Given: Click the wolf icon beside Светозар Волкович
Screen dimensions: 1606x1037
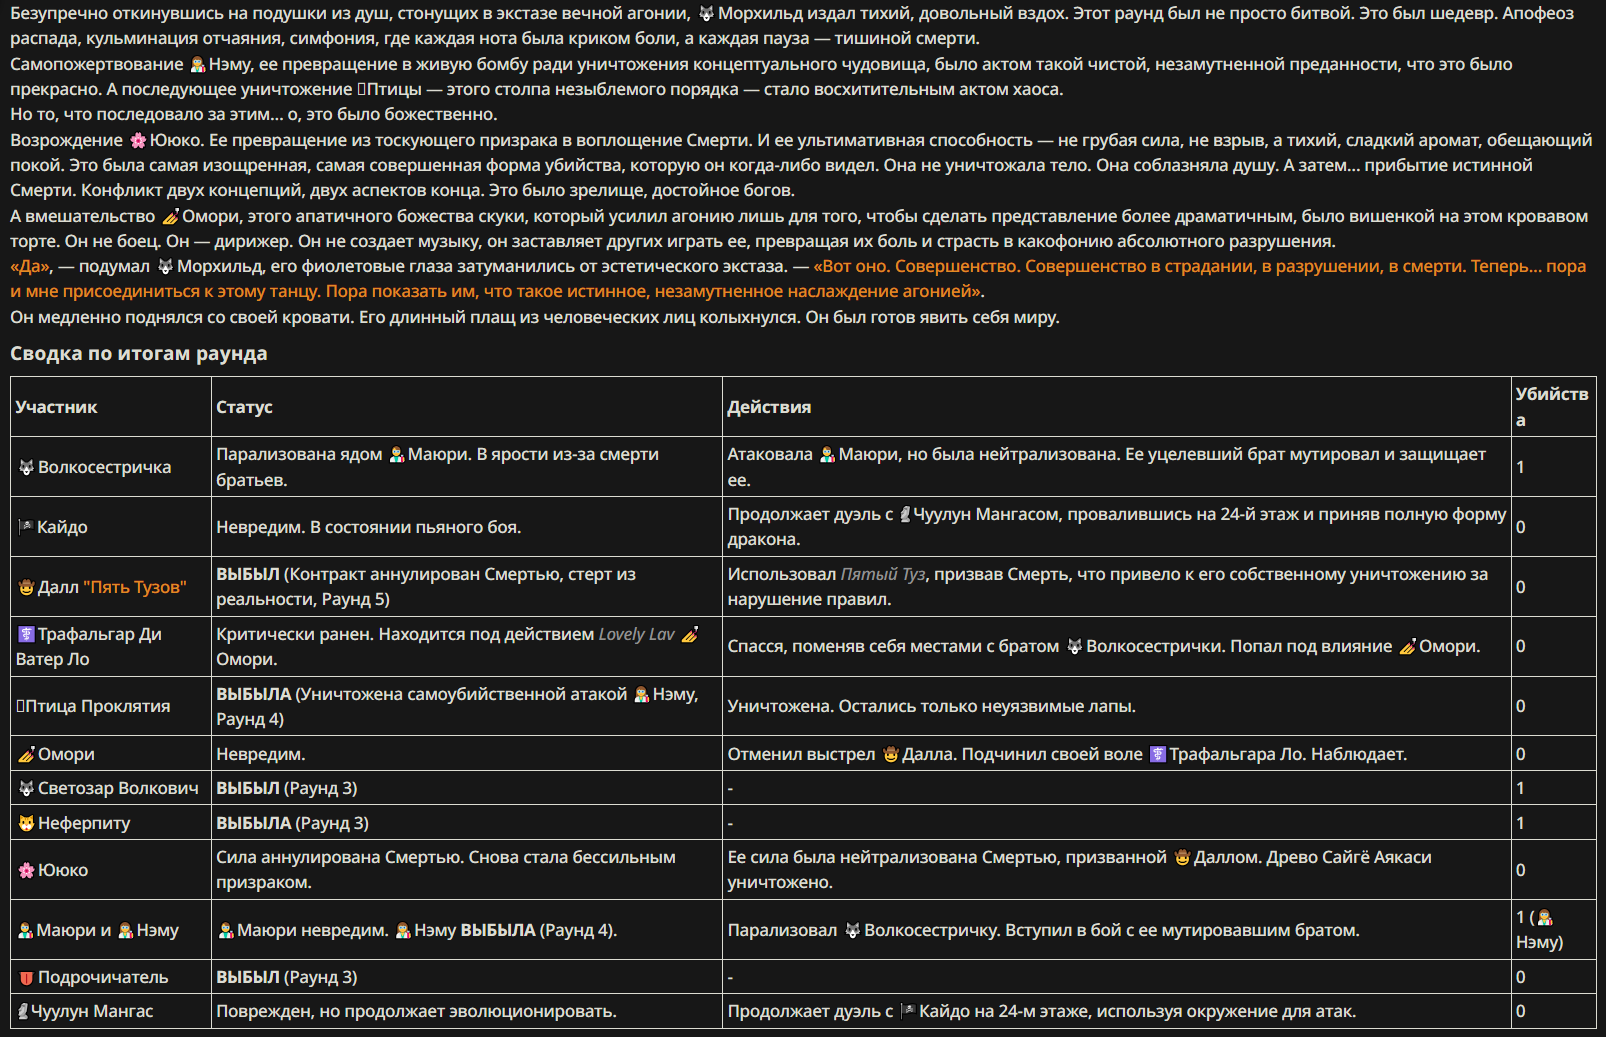Looking at the screenshot, I should [26, 788].
